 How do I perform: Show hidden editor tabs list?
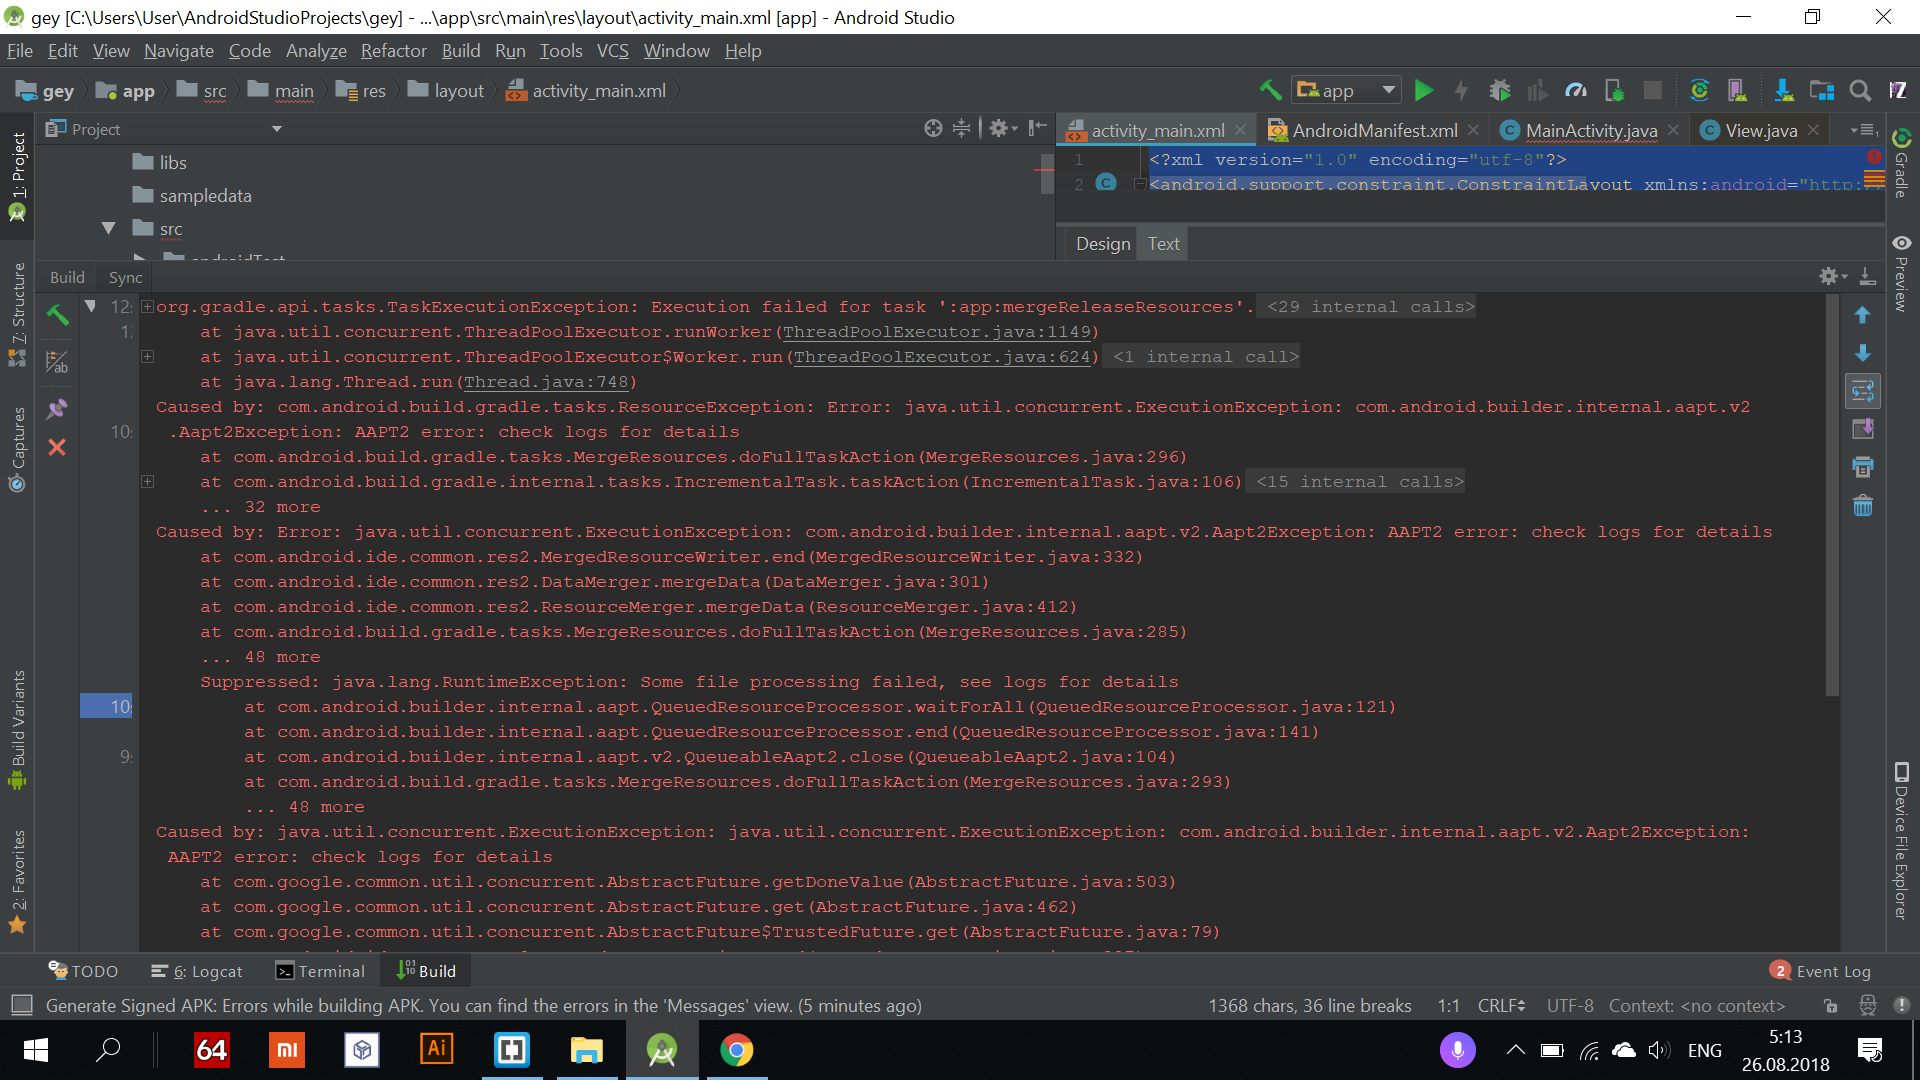[x=1864, y=130]
